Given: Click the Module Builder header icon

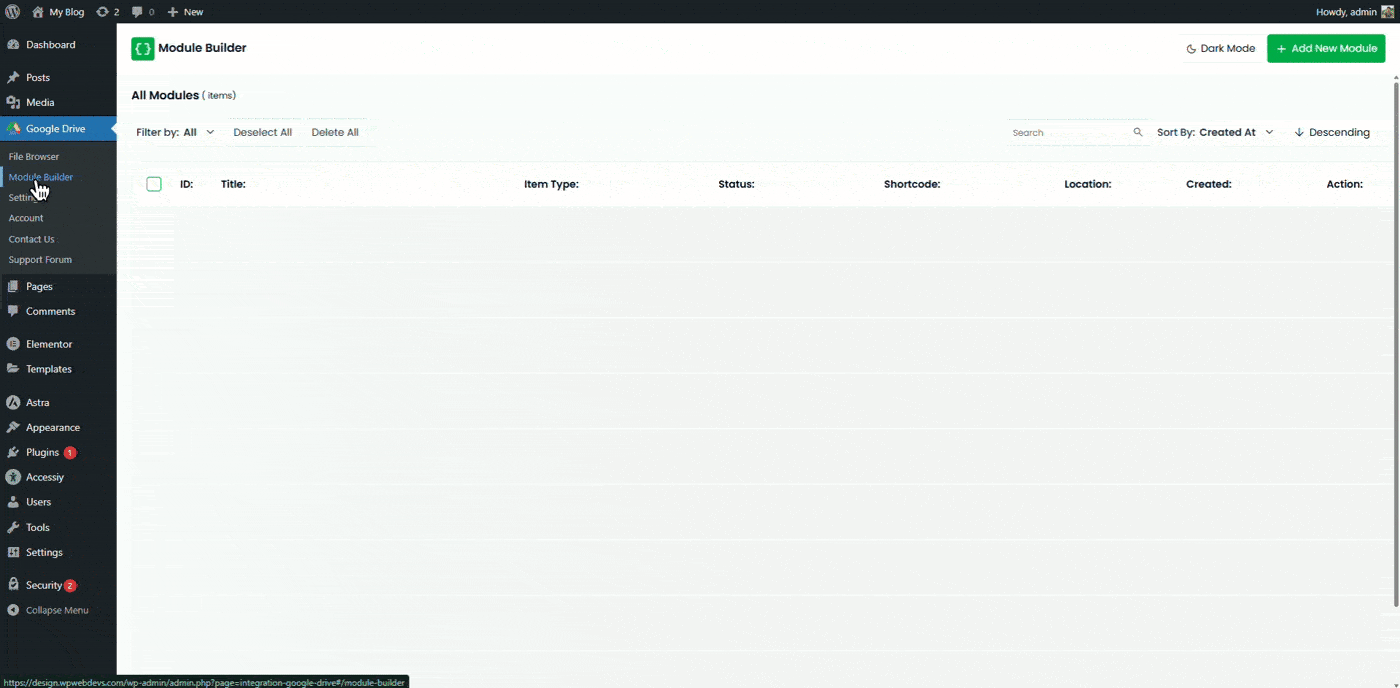Looking at the screenshot, I should (x=142, y=47).
